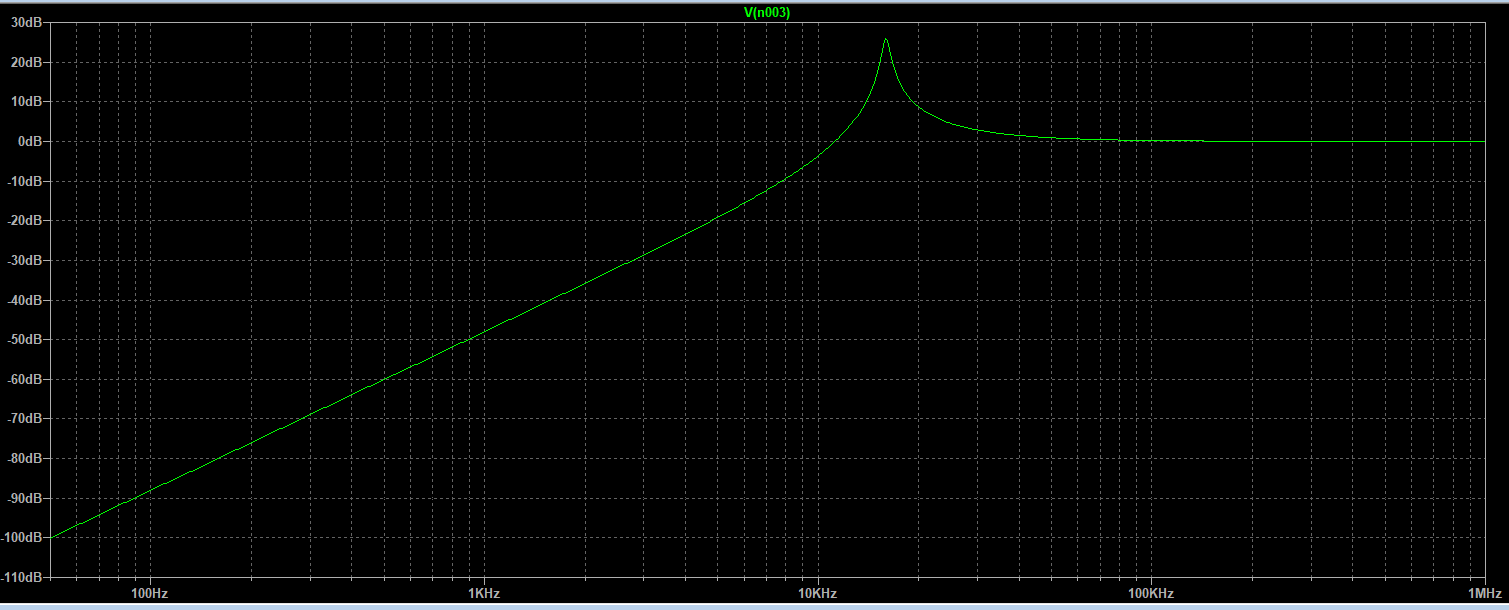This screenshot has height=610, width=1509.
Task: Click the 10KHz frequency axis label
Action: pyautogui.click(x=817, y=594)
